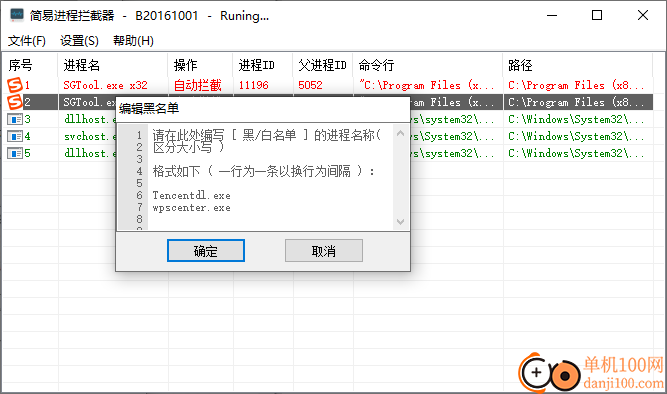Click the window icon of row 3
667x394 pixels.
[x=14, y=119]
